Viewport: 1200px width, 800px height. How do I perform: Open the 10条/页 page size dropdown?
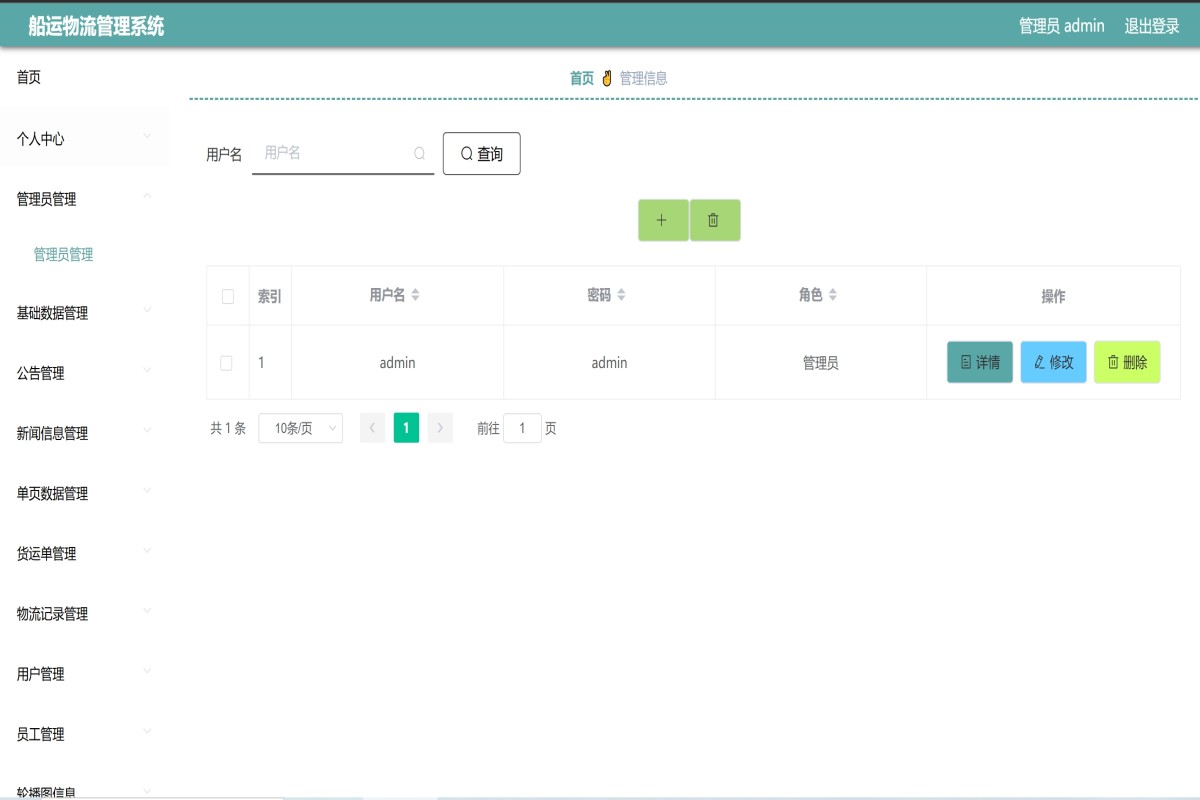(x=299, y=427)
